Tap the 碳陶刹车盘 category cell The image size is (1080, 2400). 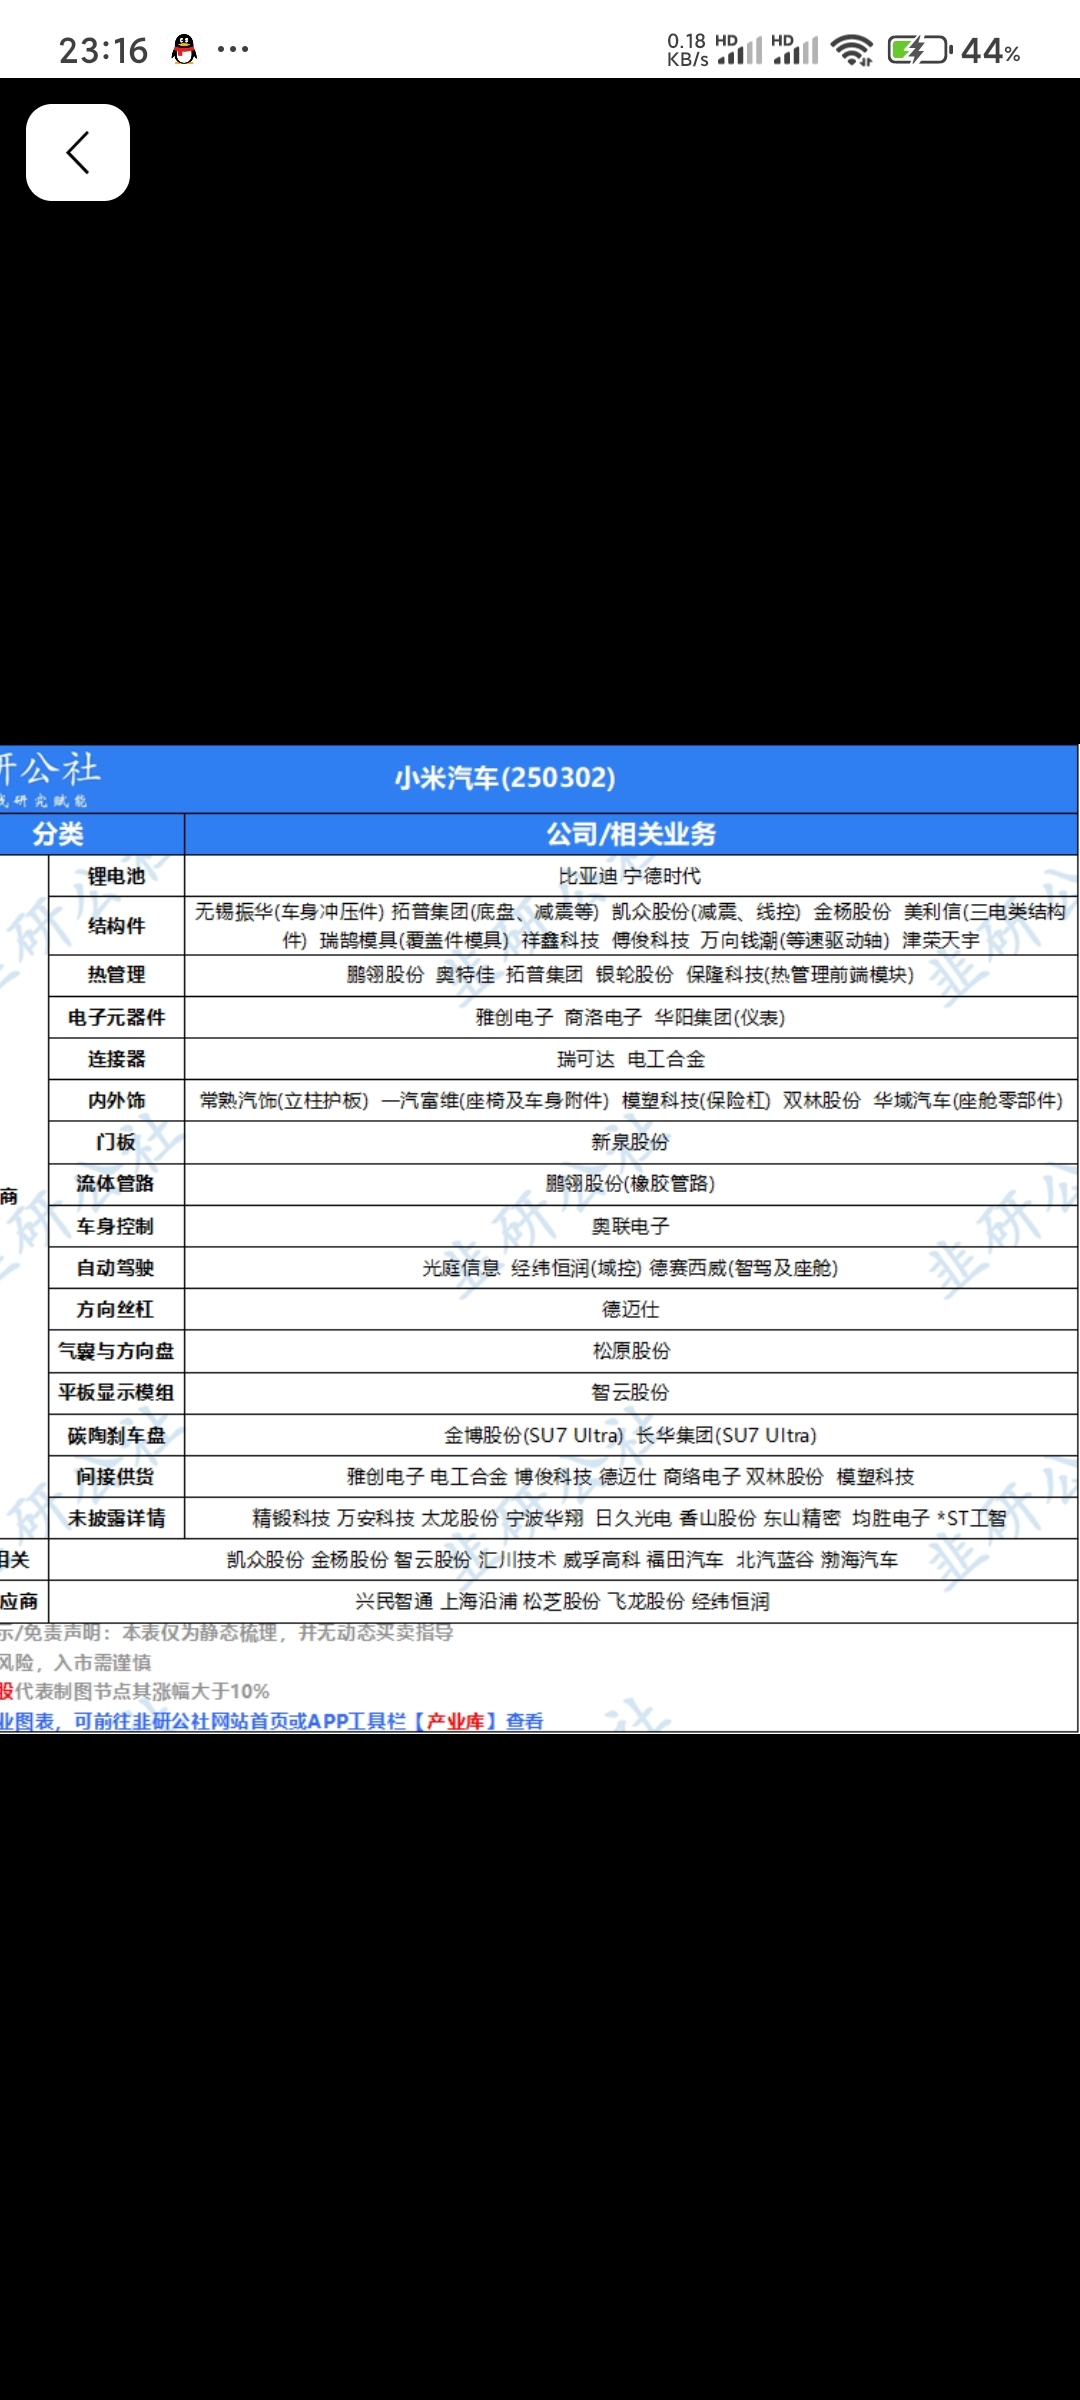click(x=116, y=1435)
